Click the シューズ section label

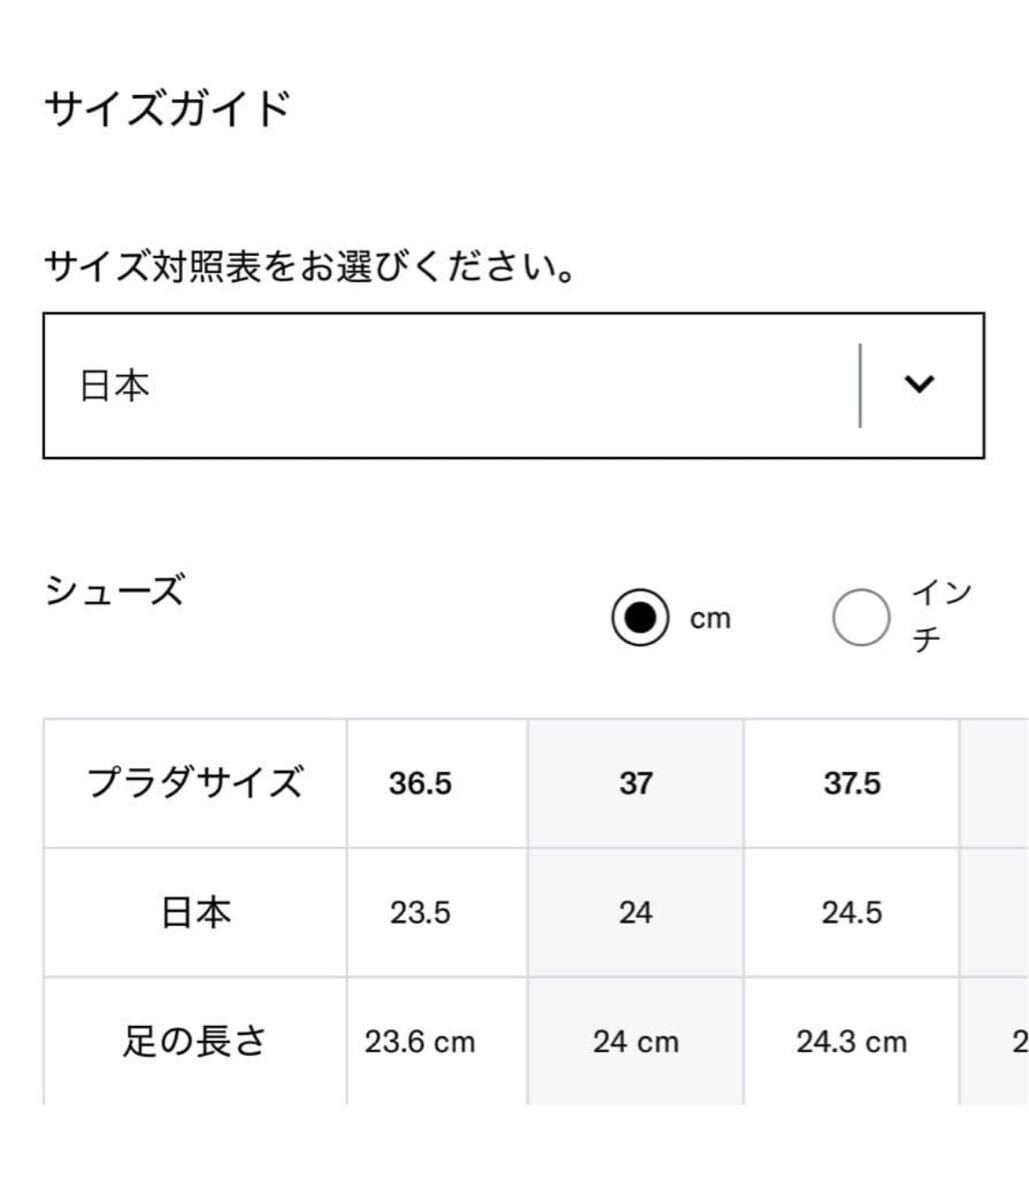coord(114,592)
